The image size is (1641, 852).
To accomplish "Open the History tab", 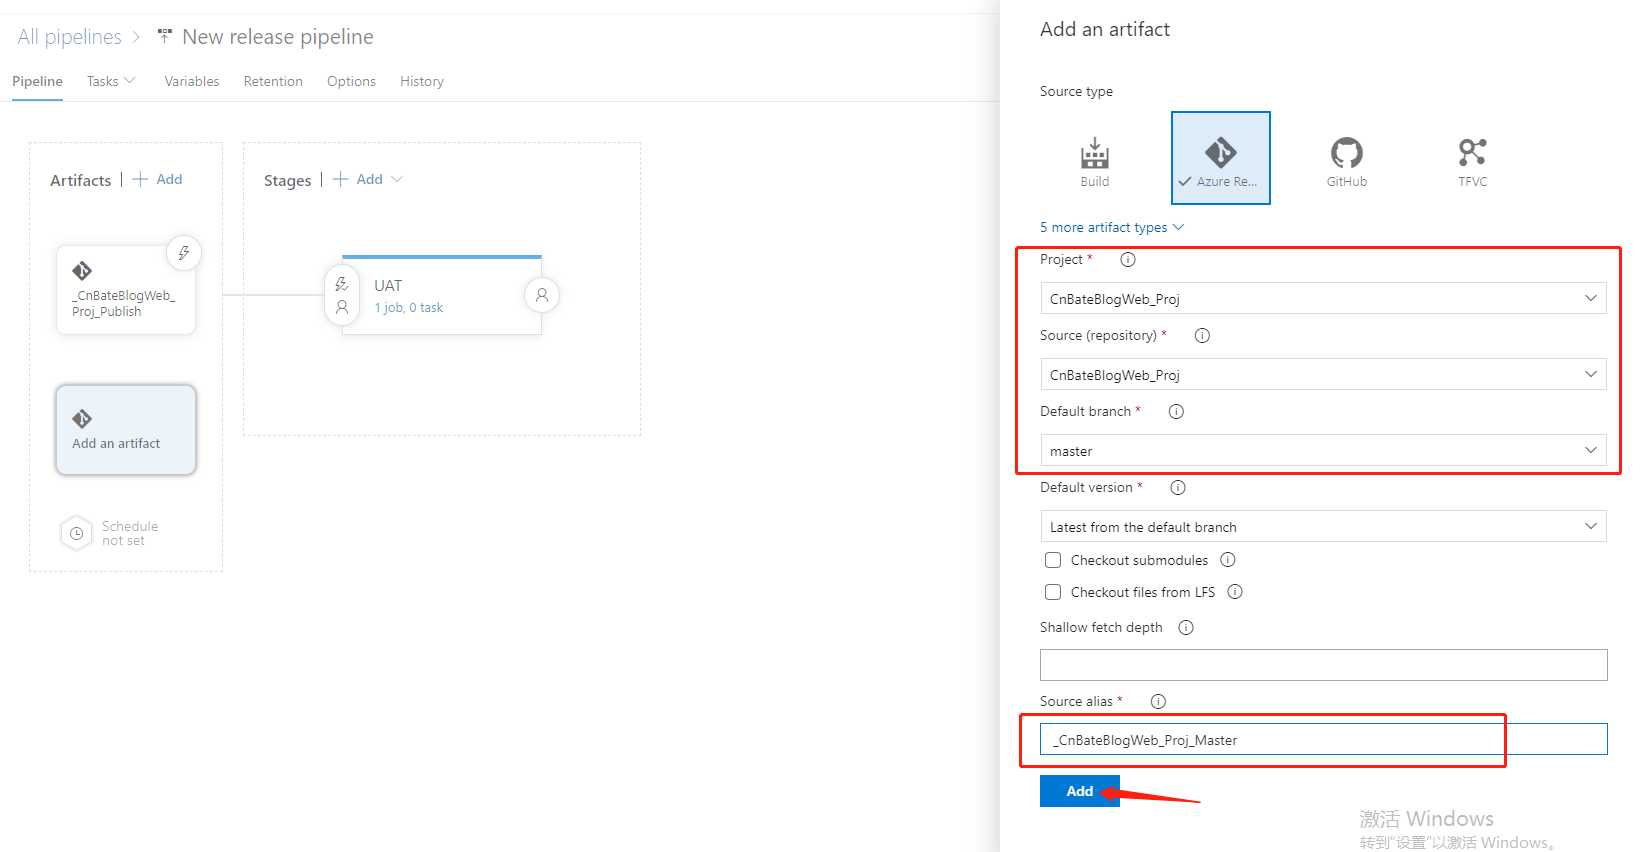I will [422, 81].
